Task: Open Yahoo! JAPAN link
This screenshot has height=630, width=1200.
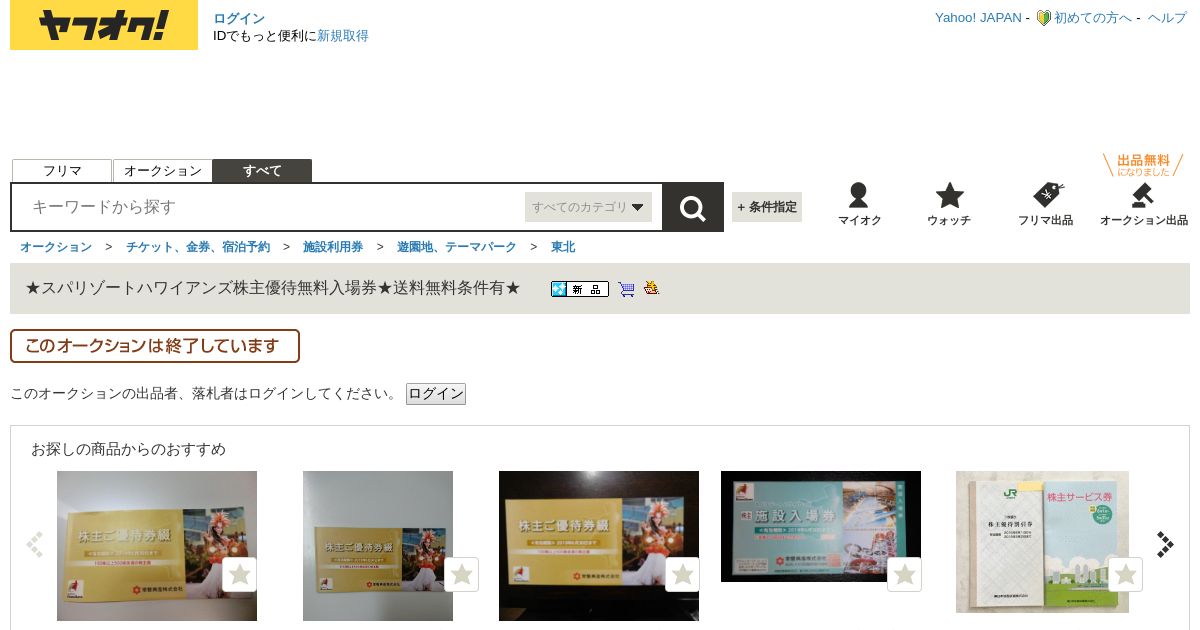Action: [978, 18]
